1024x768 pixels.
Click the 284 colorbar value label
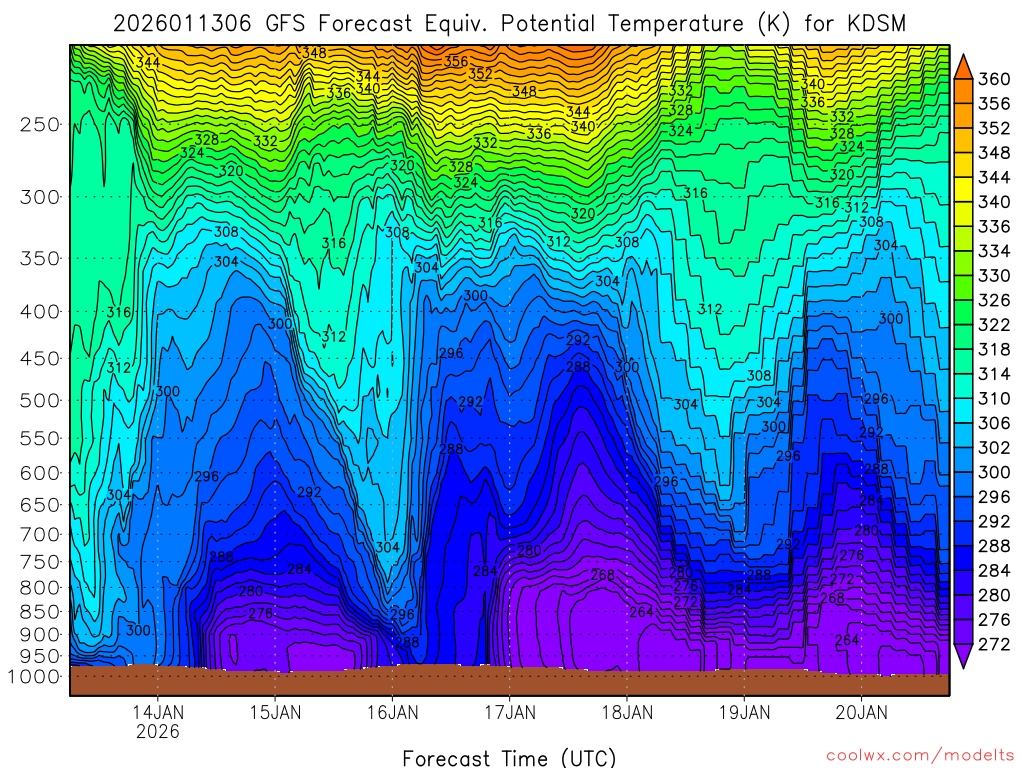coord(994,571)
